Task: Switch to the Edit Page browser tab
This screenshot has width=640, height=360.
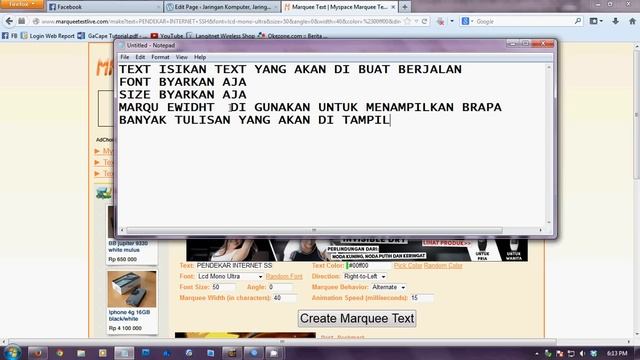Action: 222,7
